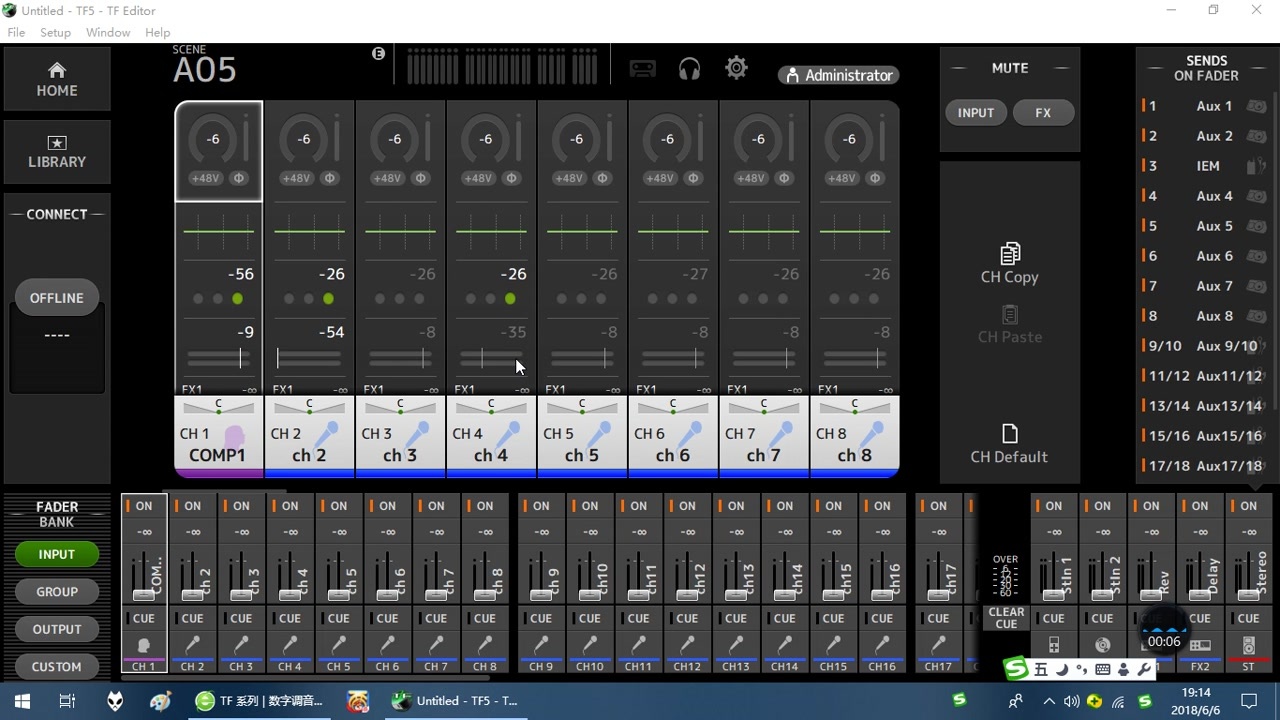
Task: Open the recorder icon in top bar
Action: (642, 68)
